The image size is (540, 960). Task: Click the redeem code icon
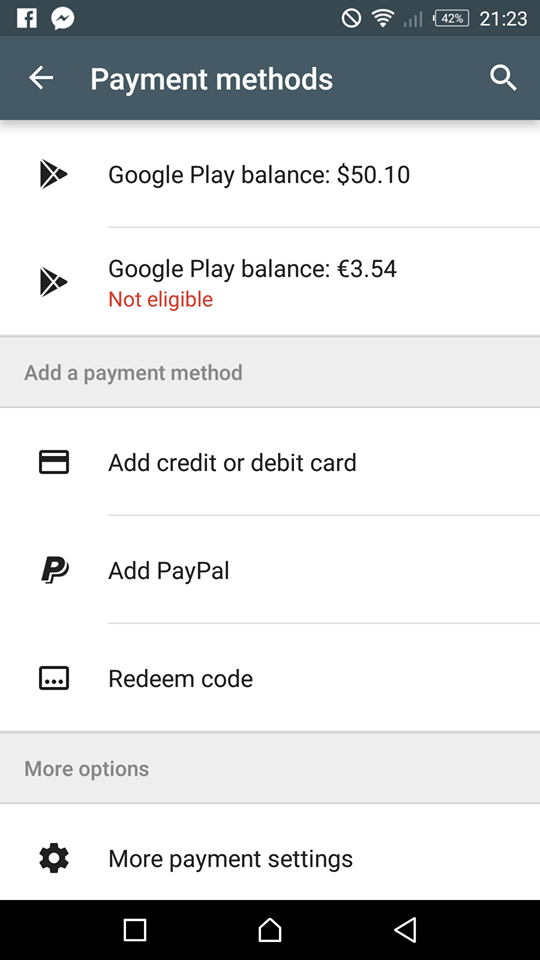[x=54, y=678]
